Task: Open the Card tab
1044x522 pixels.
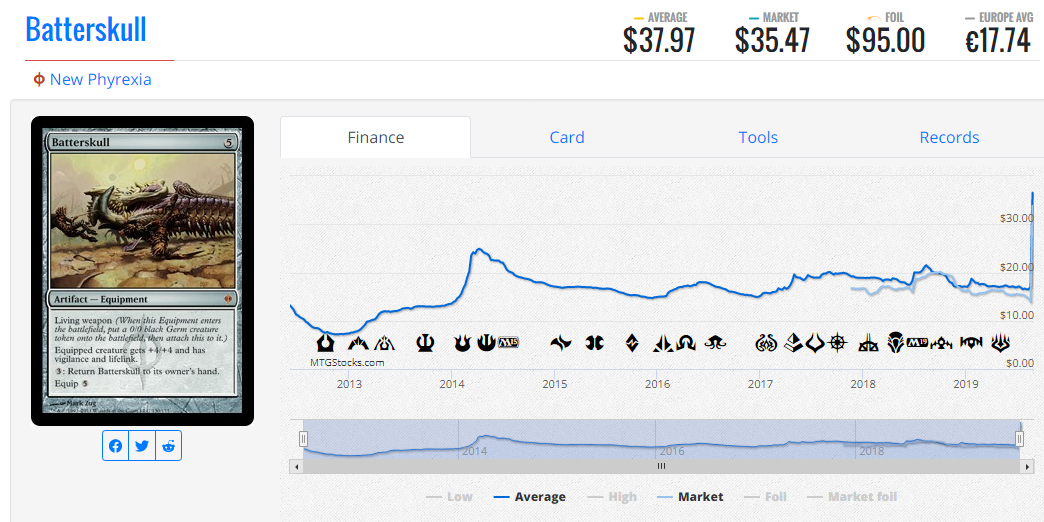Action: (x=567, y=137)
